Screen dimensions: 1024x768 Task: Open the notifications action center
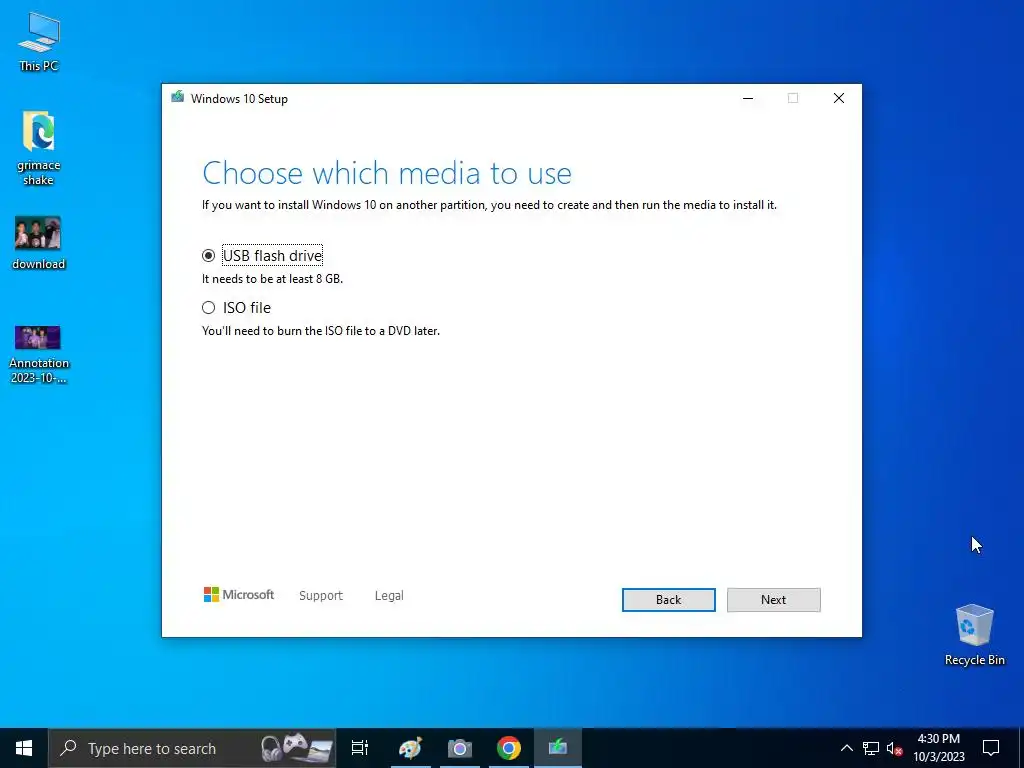(x=991, y=748)
